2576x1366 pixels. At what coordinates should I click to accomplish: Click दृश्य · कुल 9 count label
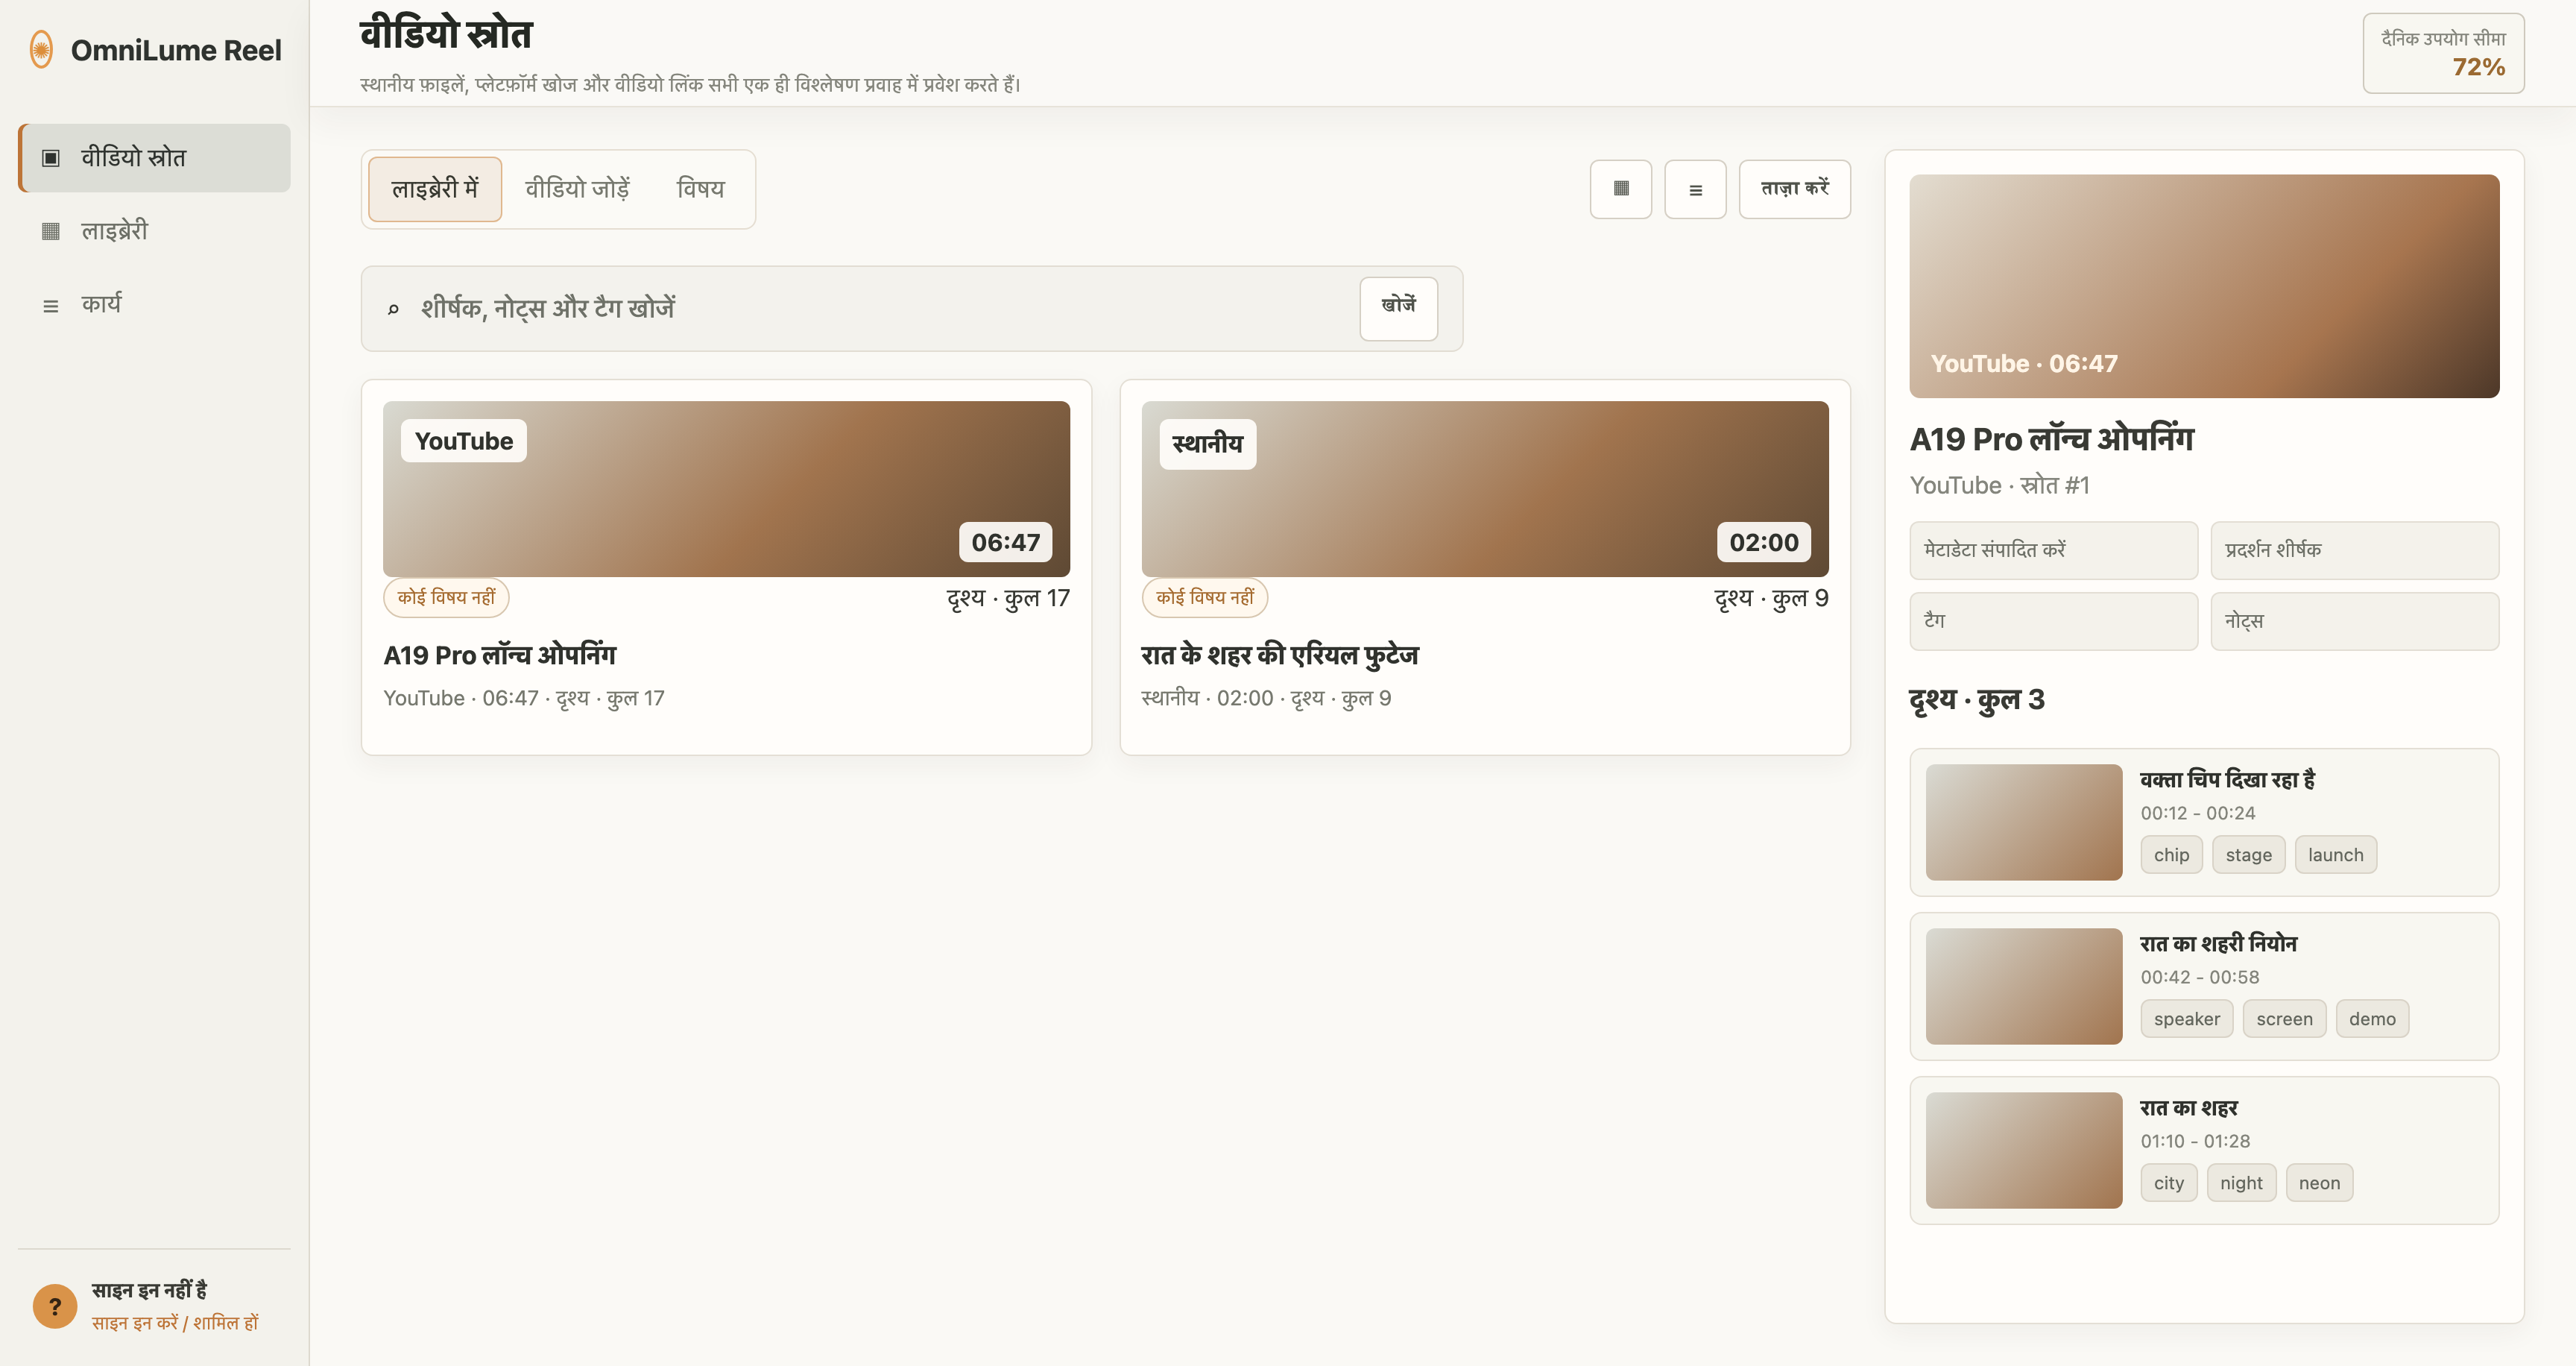[x=1771, y=598]
